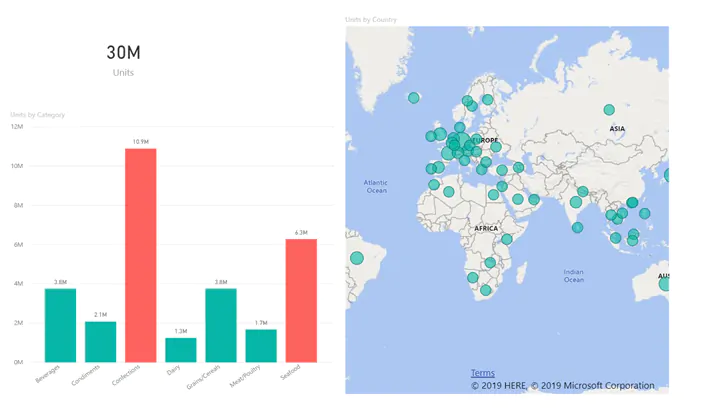This screenshot has width=720, height=410.
Task: Click the Meat/Poultry axis label
Action: (x=245, y=376)
